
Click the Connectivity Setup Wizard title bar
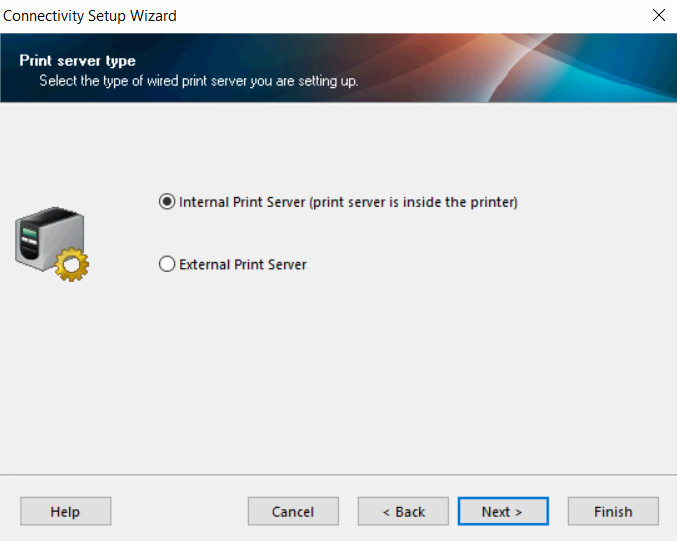300,15
